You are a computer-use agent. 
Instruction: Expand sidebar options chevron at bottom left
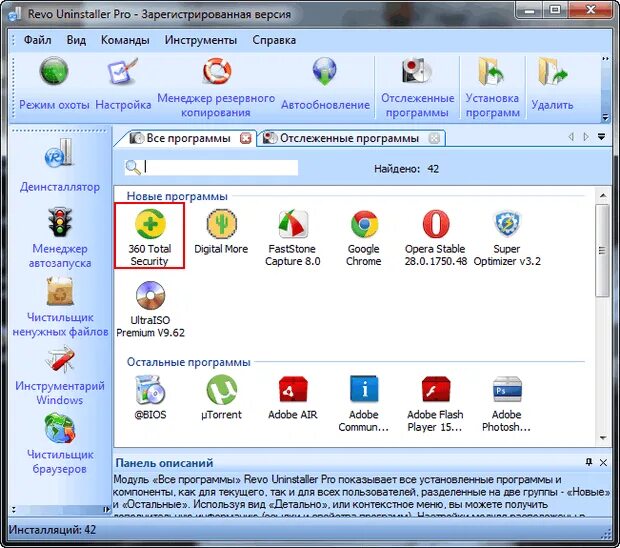pyautogui.click(x=13, y=510)
